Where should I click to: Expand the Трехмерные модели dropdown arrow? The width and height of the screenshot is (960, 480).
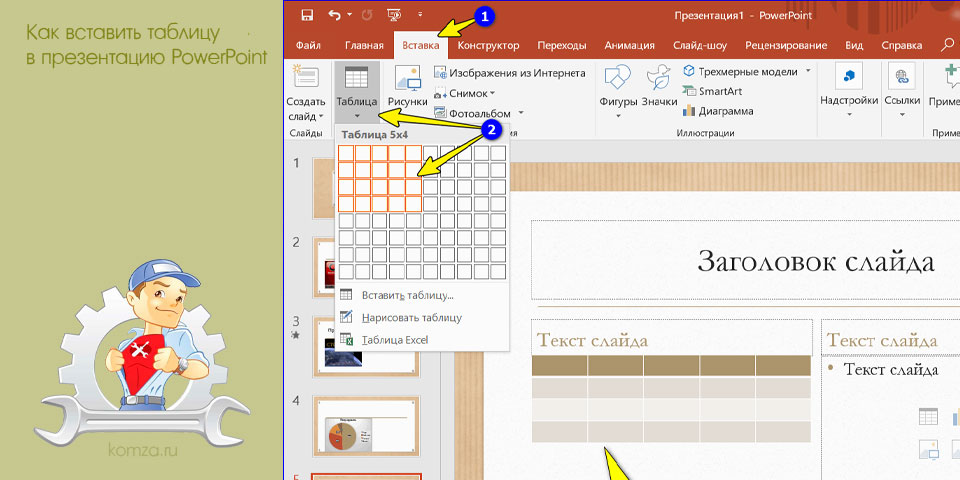pyautogui.click(x=808, y=71)
